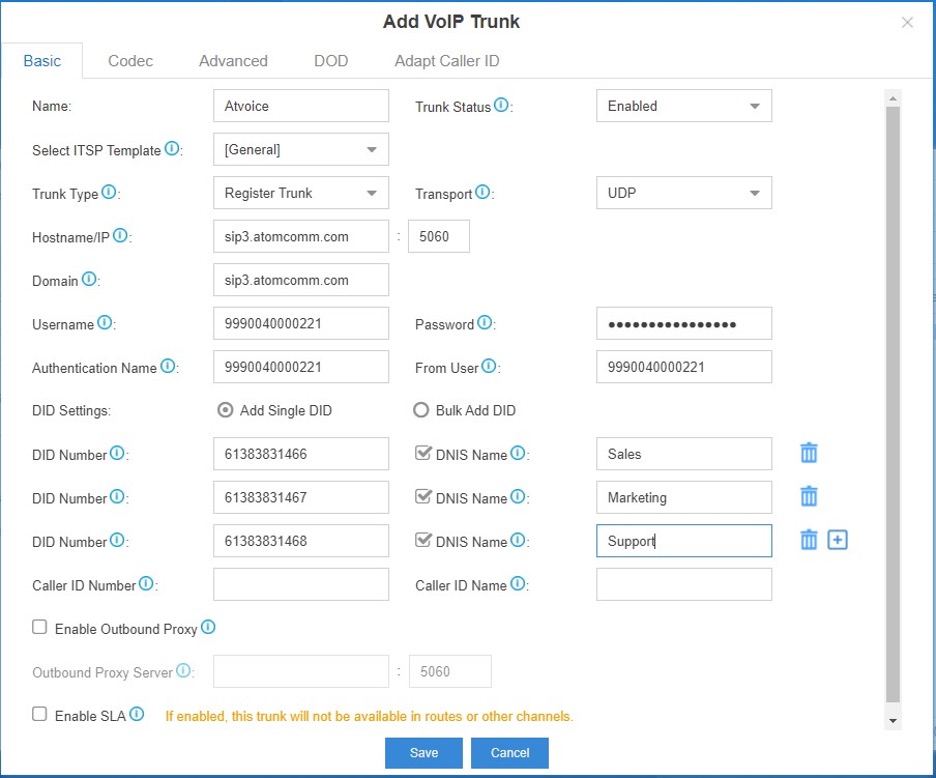
Task: Click info icon beside Username label
Action: click(x=104, y=322)
